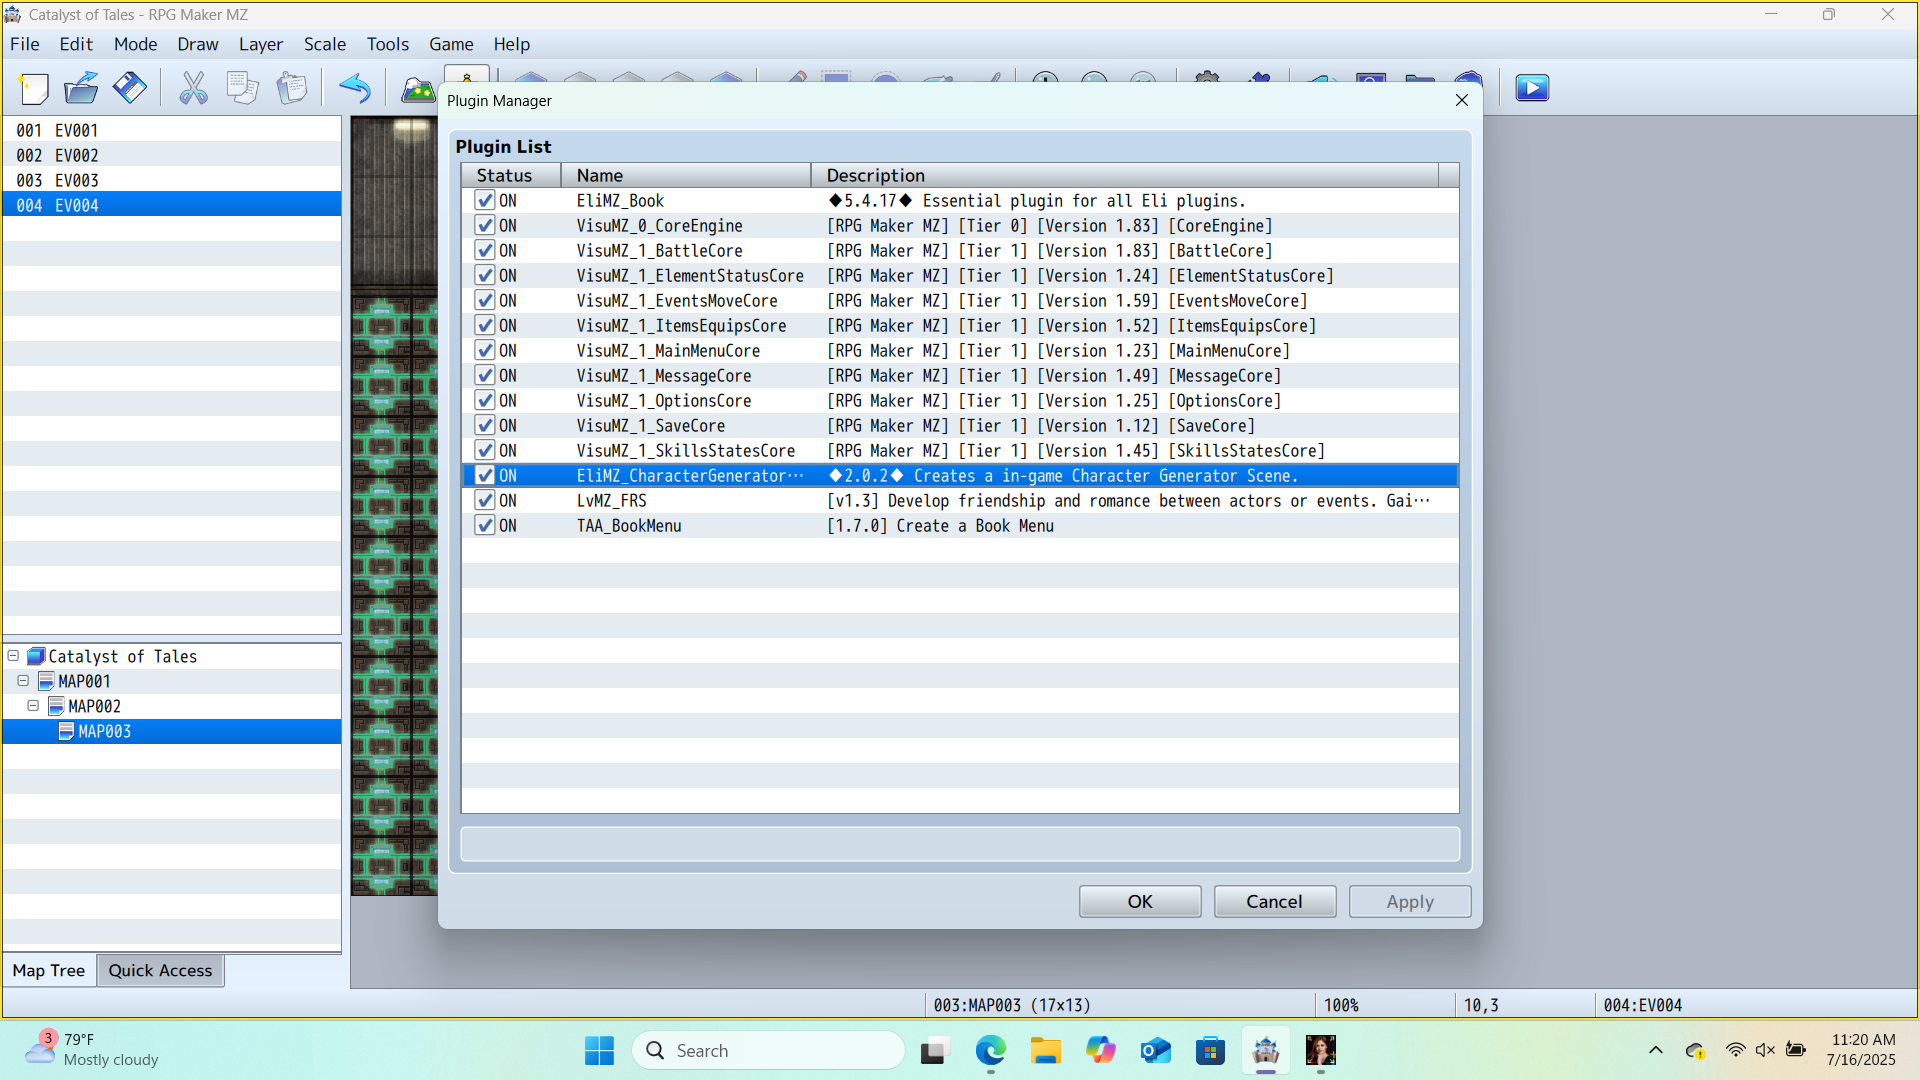Uncheck LvMZ_FRS plugin checkbox
Screen dimensions: 1920x1080
coord(485,501)
